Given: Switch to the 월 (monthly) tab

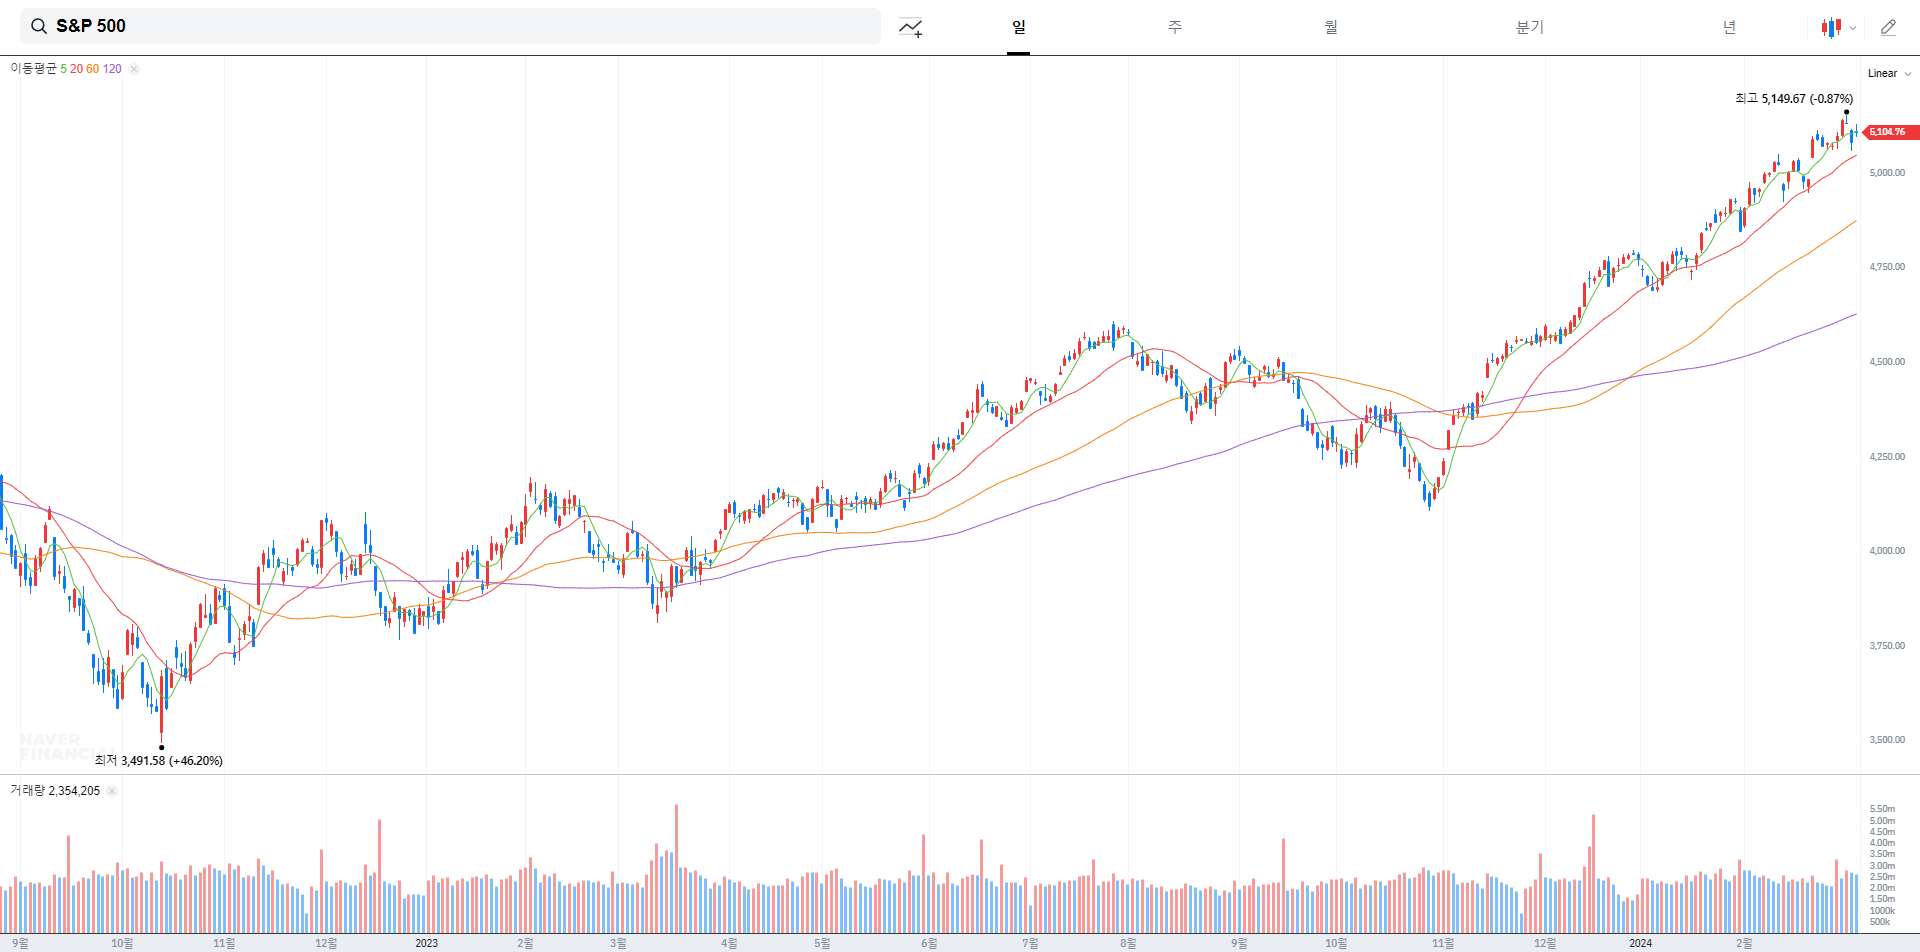Looking at the screenshot, I should pyautogui.click(x=1331, y=27).
